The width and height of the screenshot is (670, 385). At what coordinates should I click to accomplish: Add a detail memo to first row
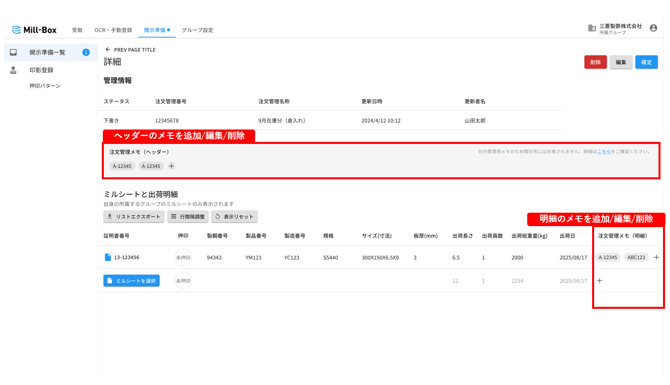pos(656,257)
